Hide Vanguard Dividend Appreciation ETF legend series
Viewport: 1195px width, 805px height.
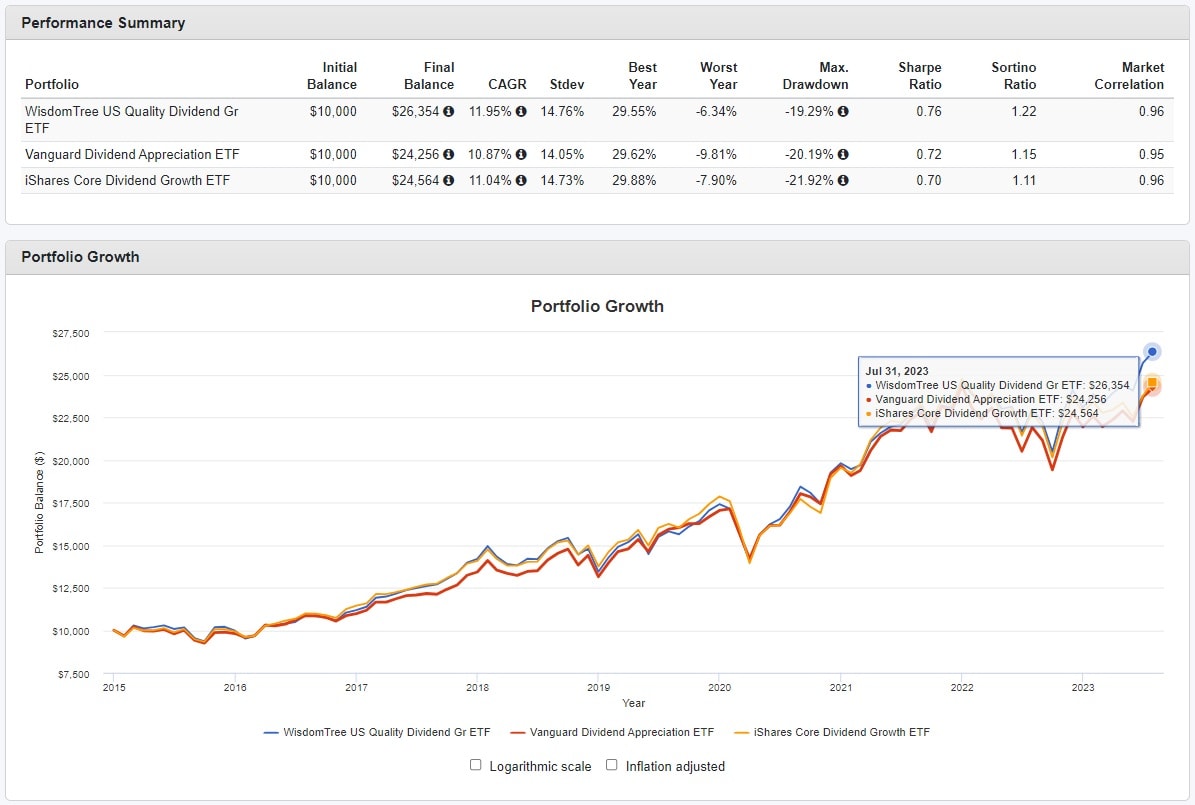tap(611, 732)
